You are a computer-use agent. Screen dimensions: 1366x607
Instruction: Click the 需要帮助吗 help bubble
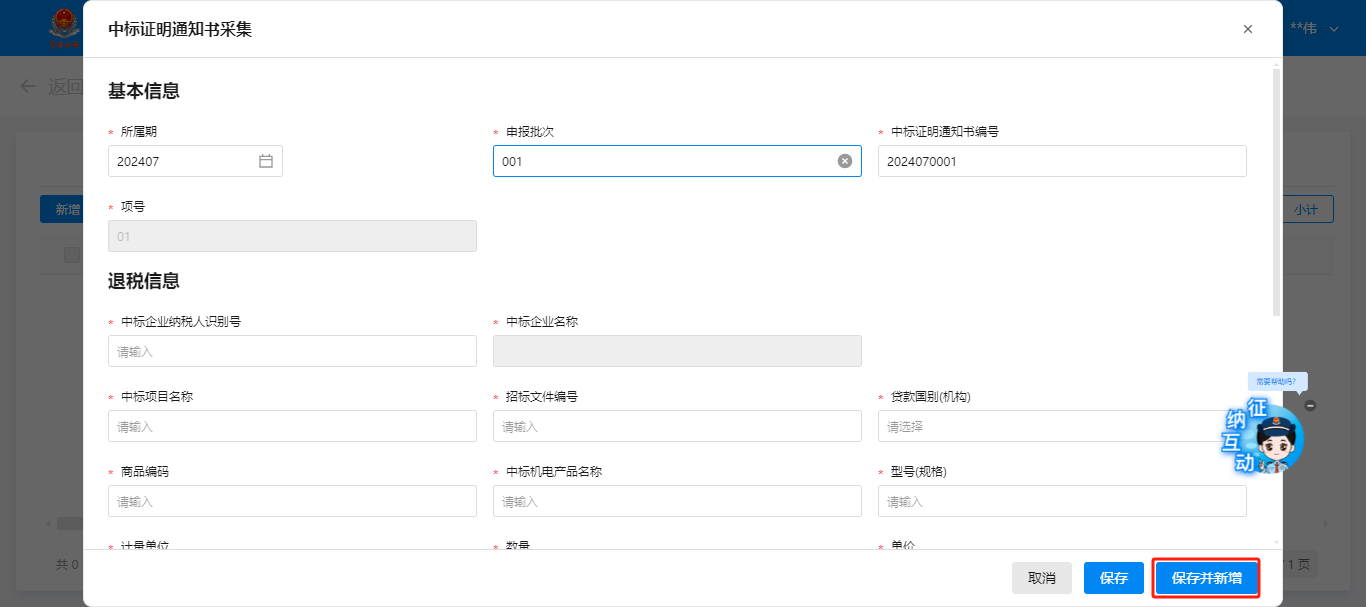pos(1277,382)
